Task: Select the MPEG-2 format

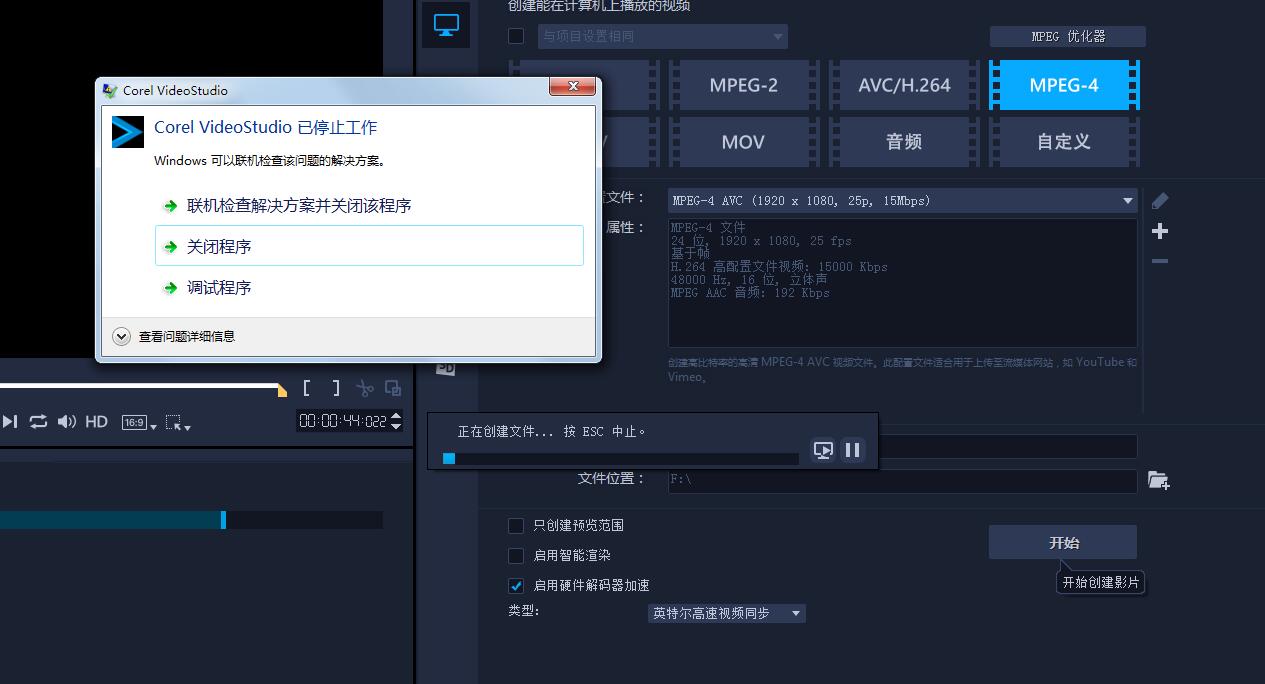Action: tap(743, 85)
